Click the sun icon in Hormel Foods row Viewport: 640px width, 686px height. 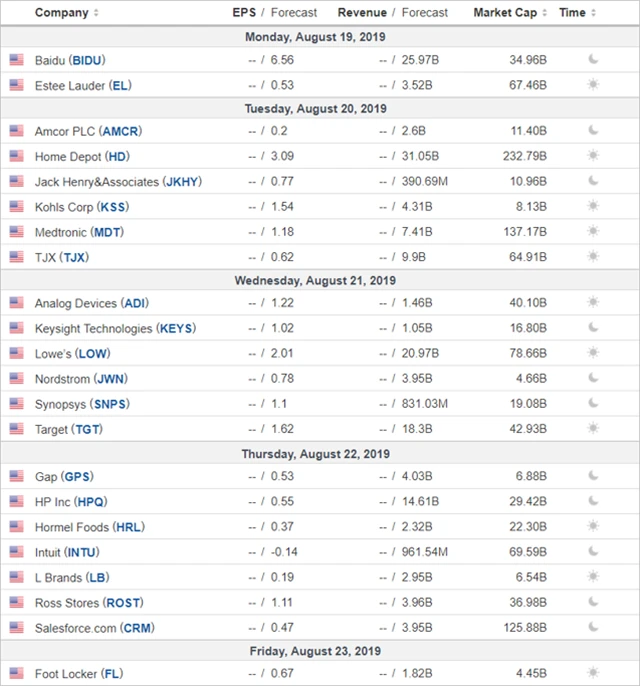[x=593, y=527]
